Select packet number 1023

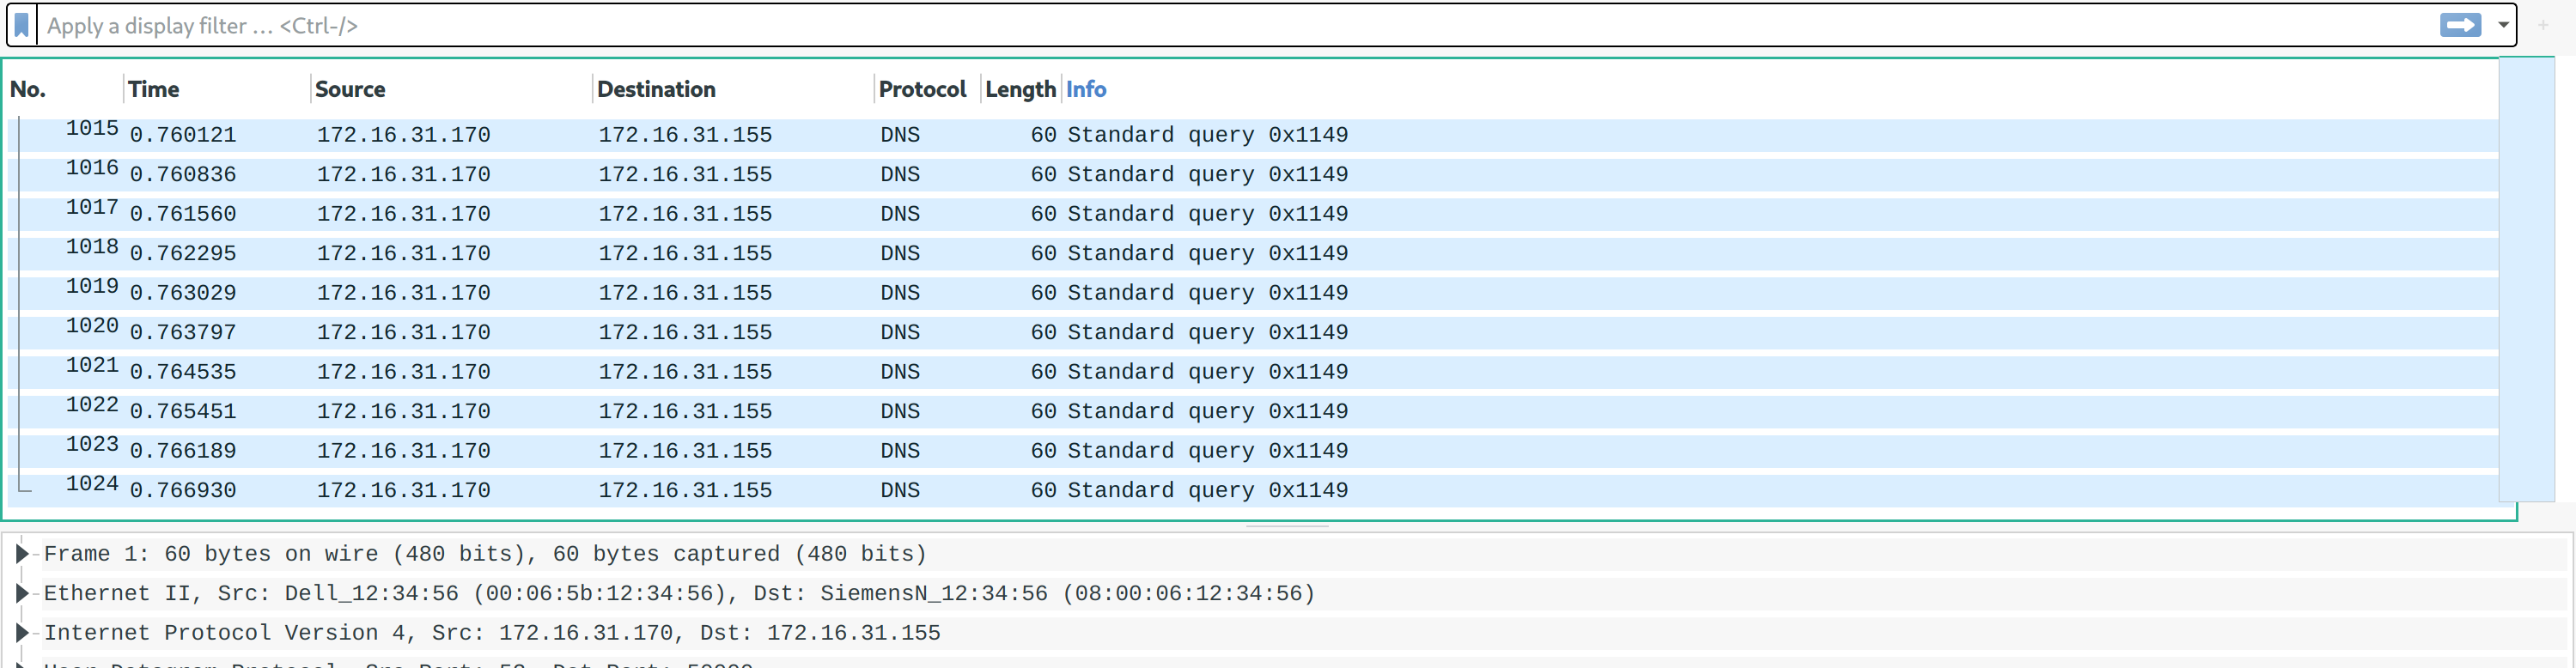tap(1253, 451)
